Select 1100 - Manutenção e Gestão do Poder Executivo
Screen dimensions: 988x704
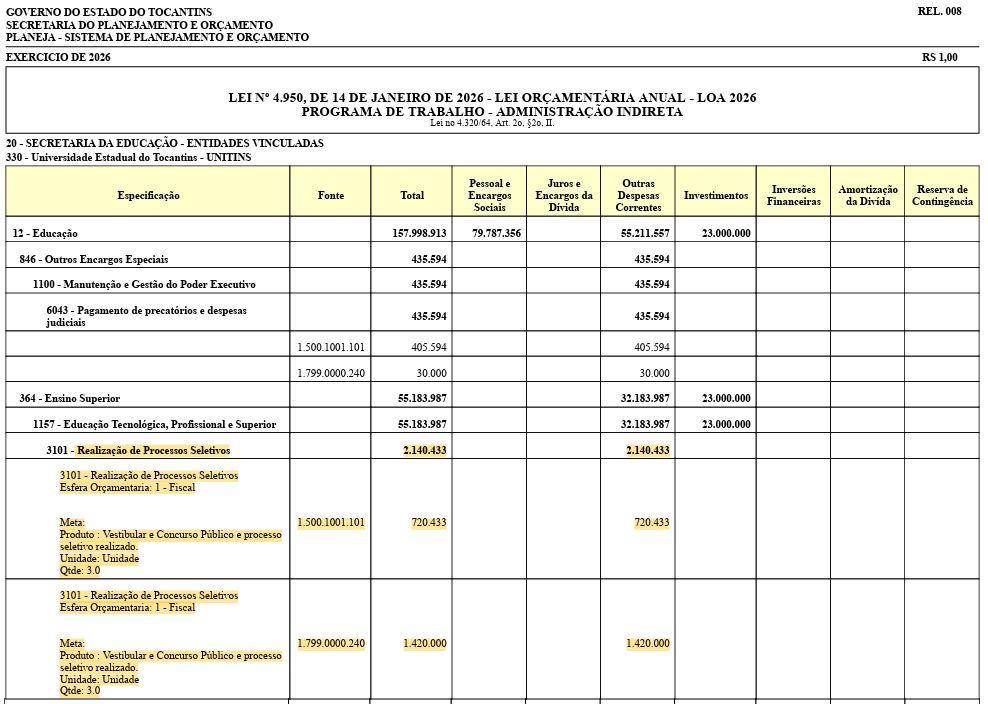pos(143,284)
